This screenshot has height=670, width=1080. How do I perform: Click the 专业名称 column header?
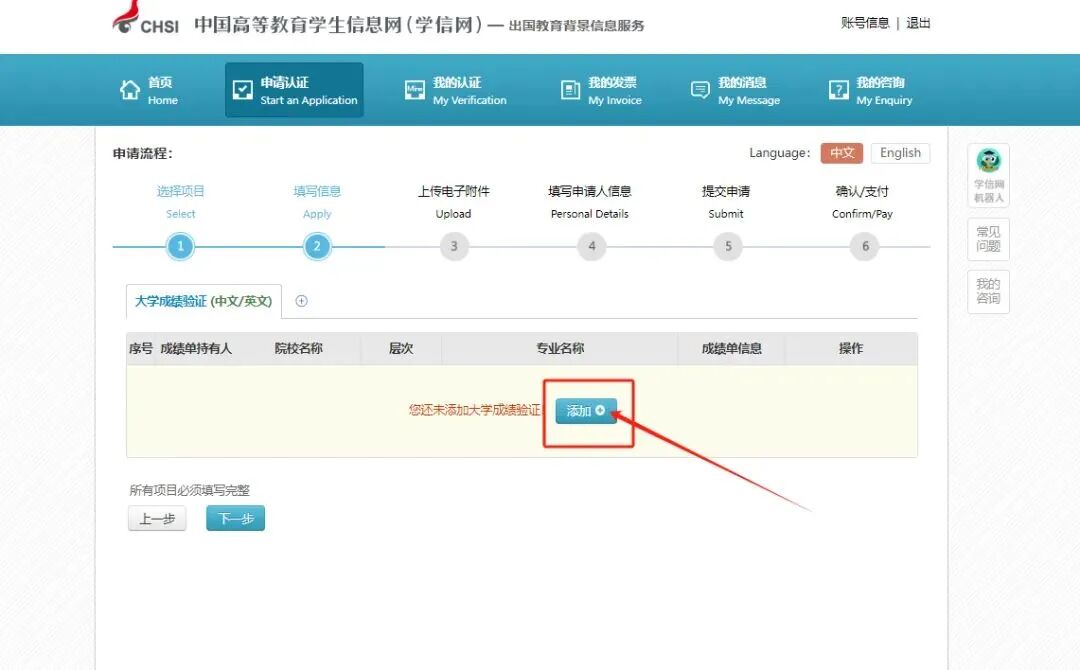coord(560,348)
